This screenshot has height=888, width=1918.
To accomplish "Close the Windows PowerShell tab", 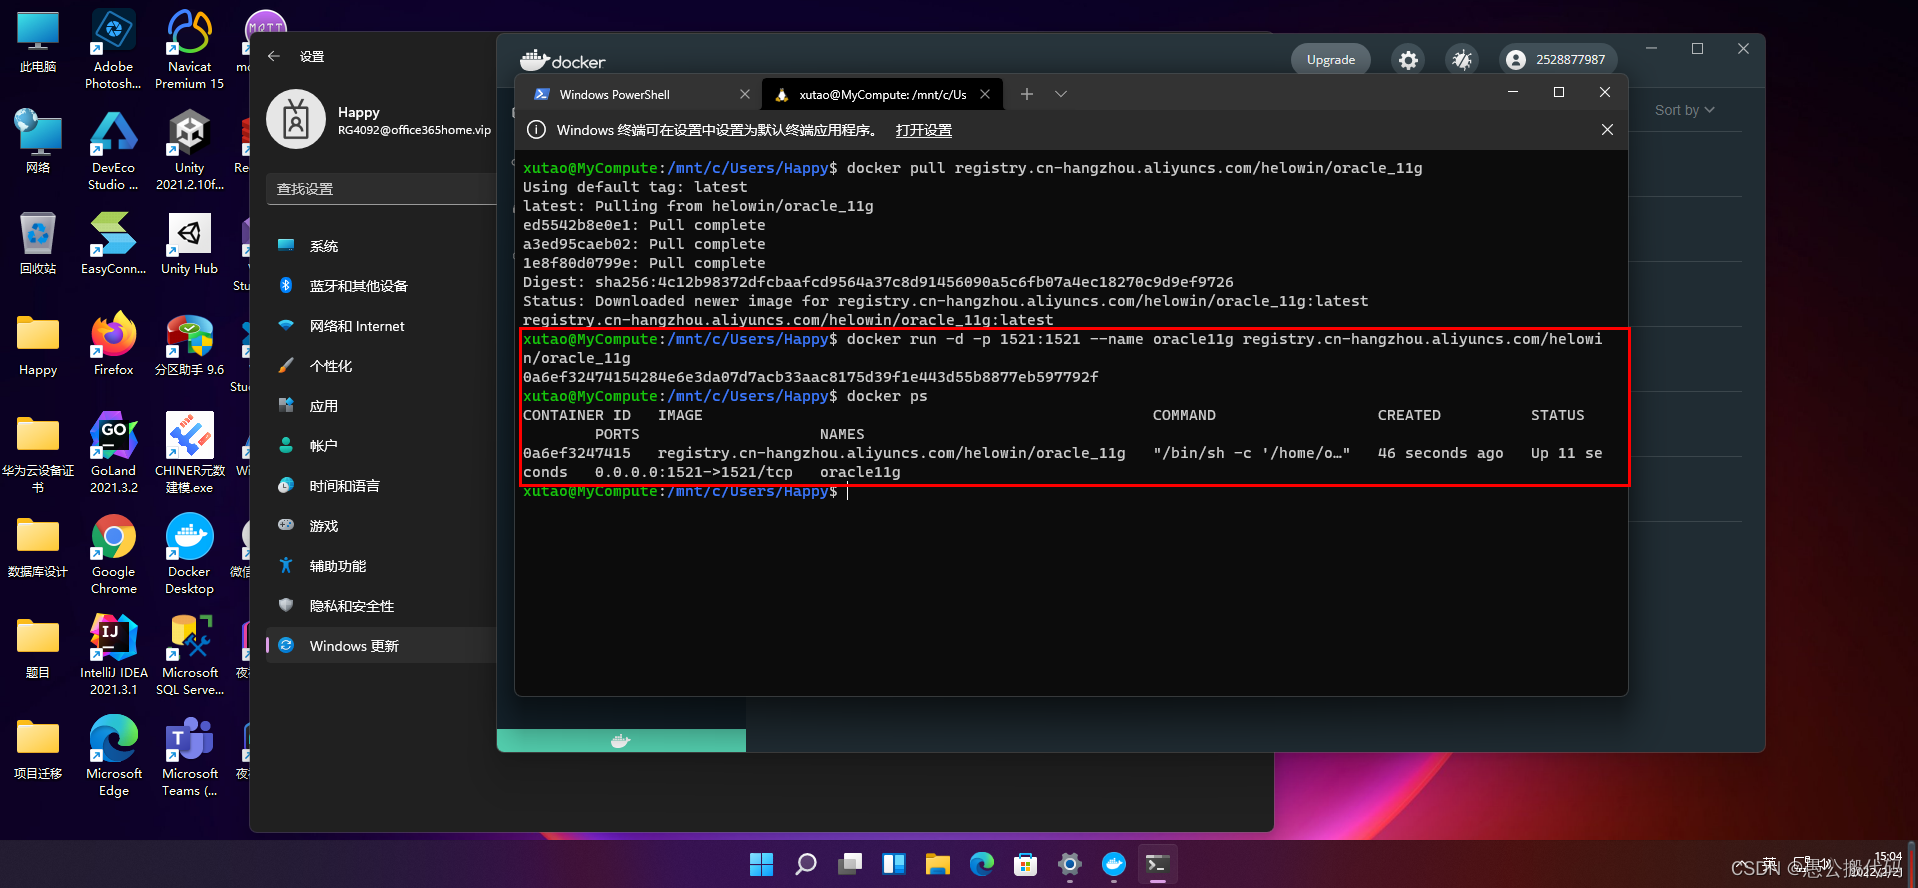I will coord(744,94).
